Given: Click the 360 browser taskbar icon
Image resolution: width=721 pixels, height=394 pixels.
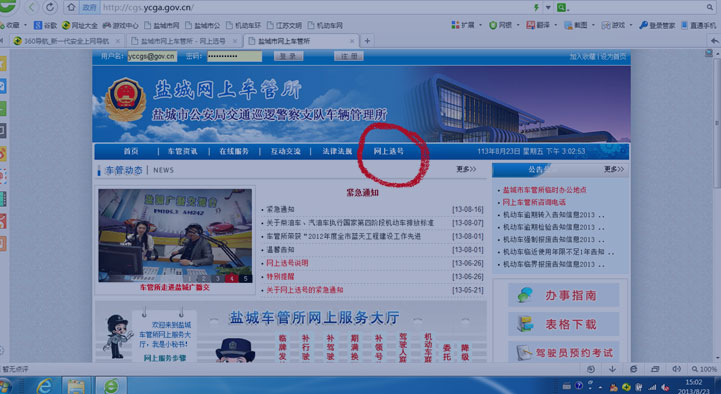Looking at the screenshot, I should 111,385.
